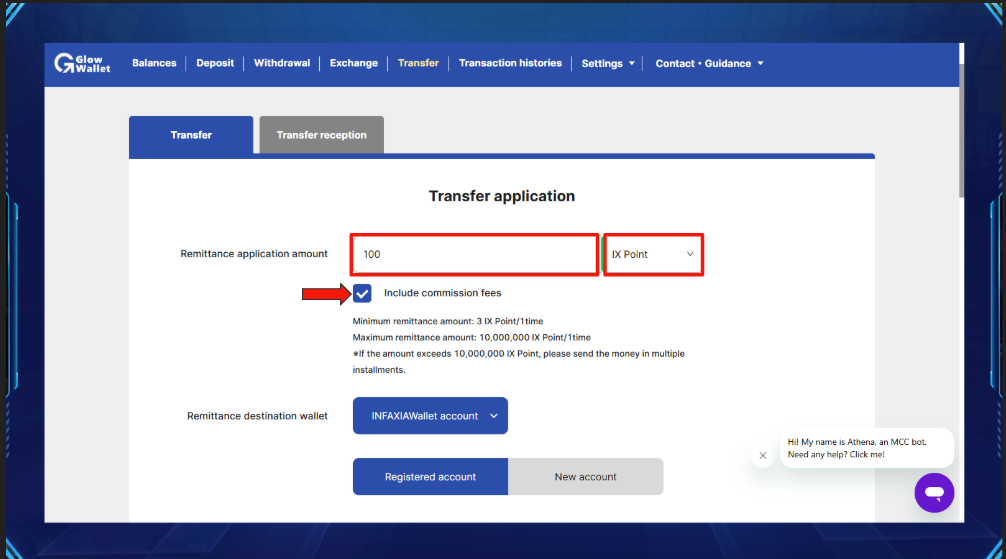Click the Remittance application amount label

[x=254, y=254]
